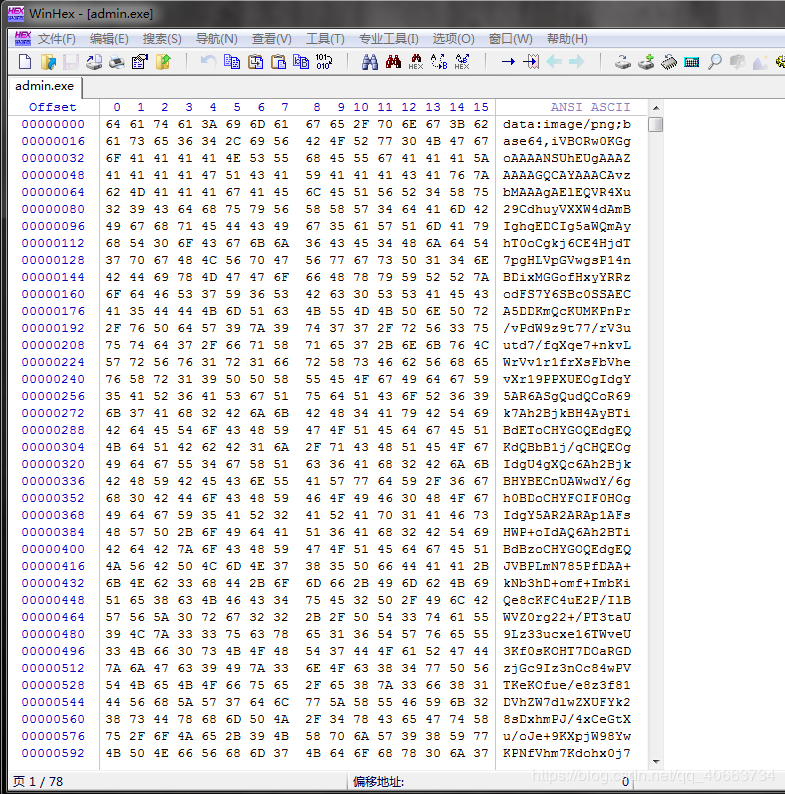Click the offset row 00000256
The height and width of the screenshot is (794, 785).
coord(53,396)
